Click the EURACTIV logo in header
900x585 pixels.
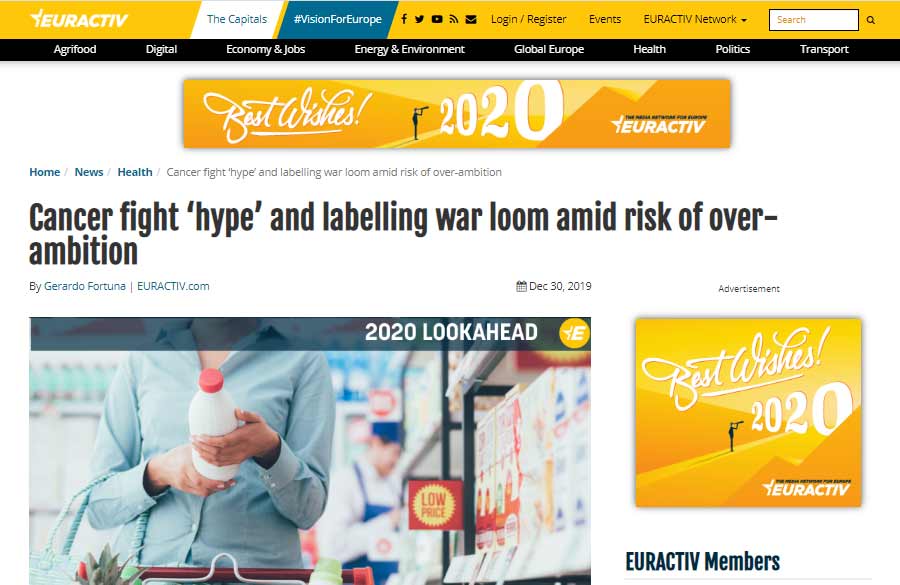click(x=79, y=19)
